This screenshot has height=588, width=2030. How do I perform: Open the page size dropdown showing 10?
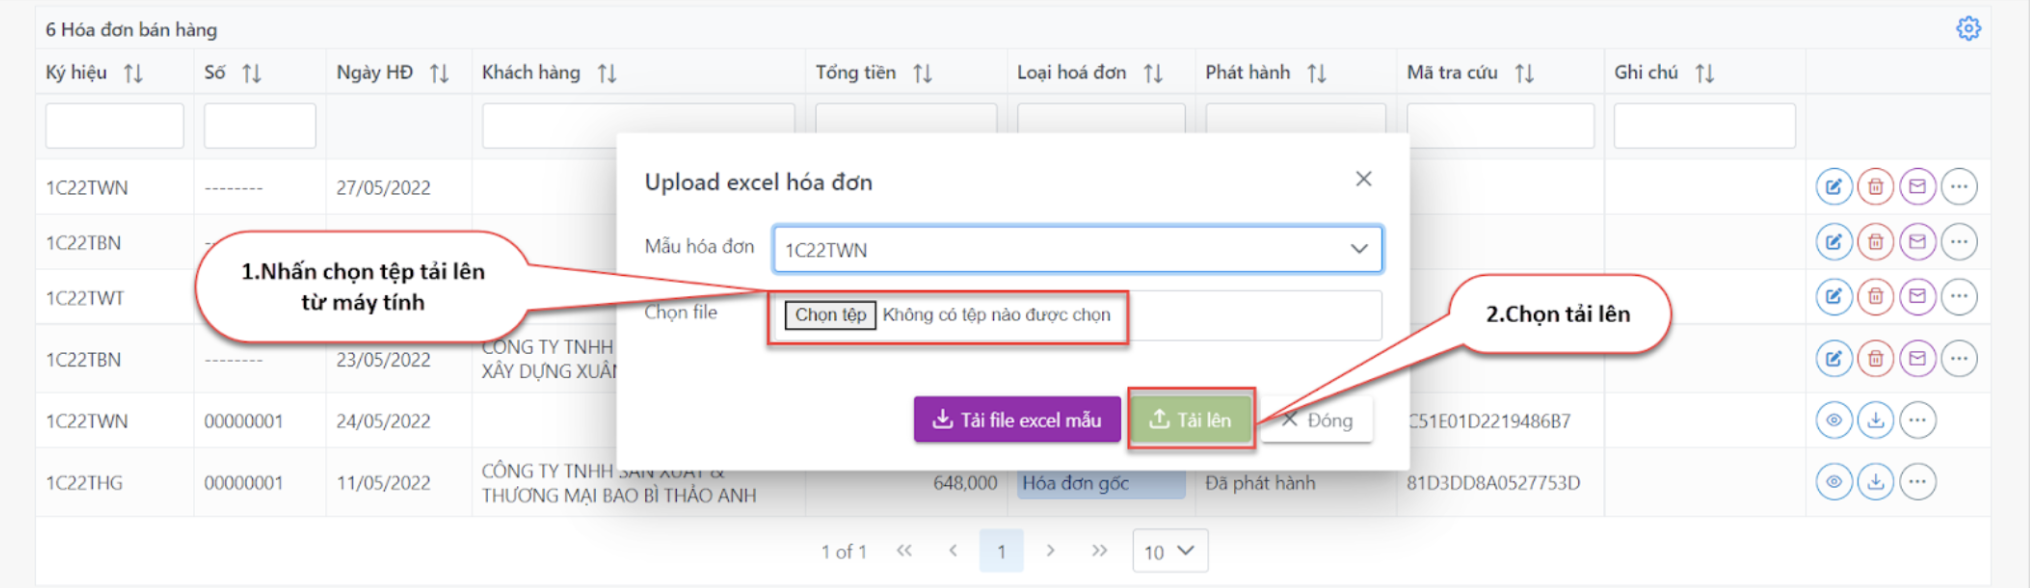click(x=1169, y=551)
